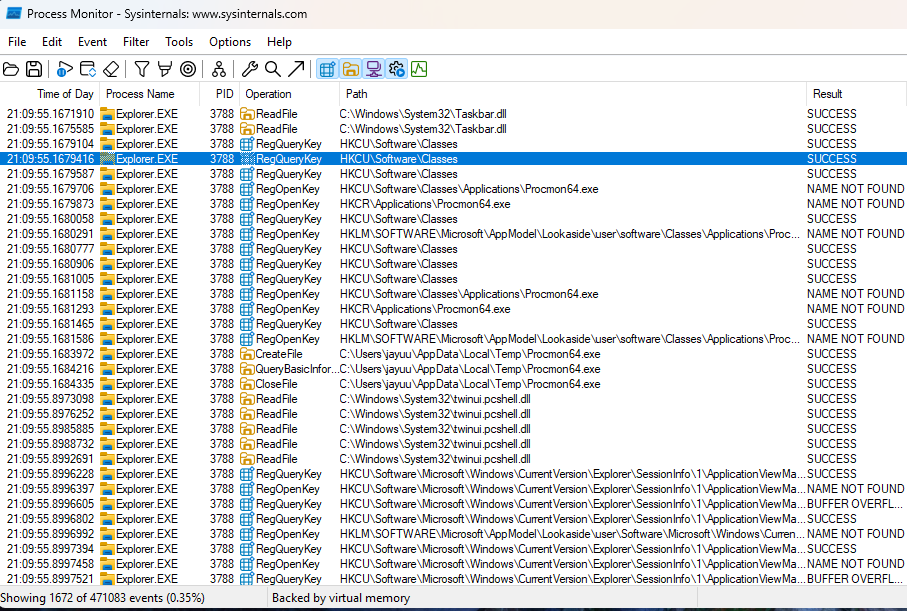Select the row at time 21:09:55.8992691
Screen dimensions: 907x611
(454, 459)
